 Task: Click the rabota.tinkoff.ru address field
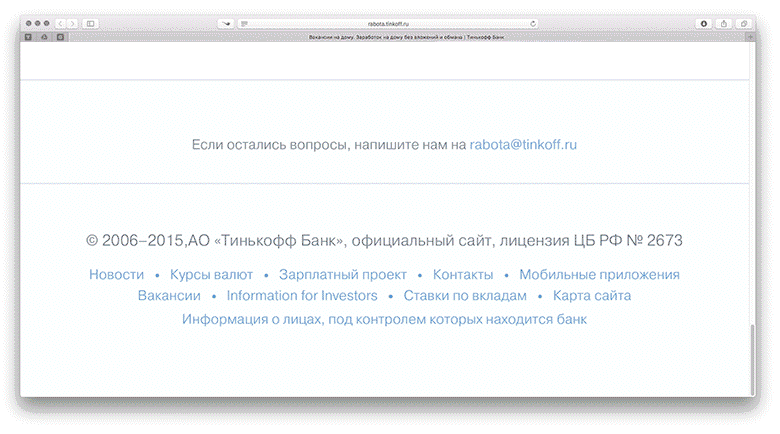(x=388, y=23)
